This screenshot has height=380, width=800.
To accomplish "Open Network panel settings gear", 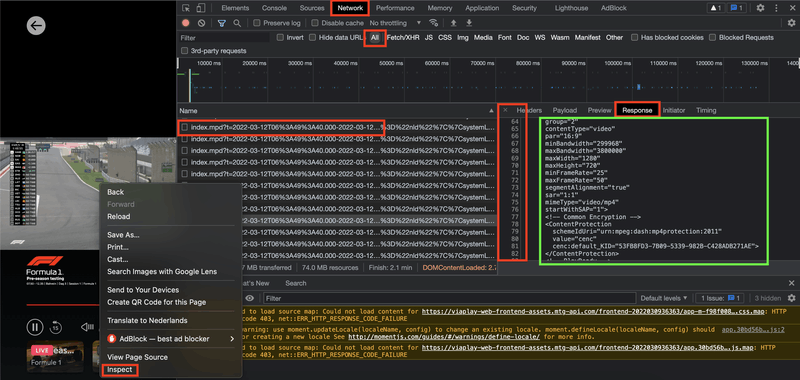I will click(791, 23).
